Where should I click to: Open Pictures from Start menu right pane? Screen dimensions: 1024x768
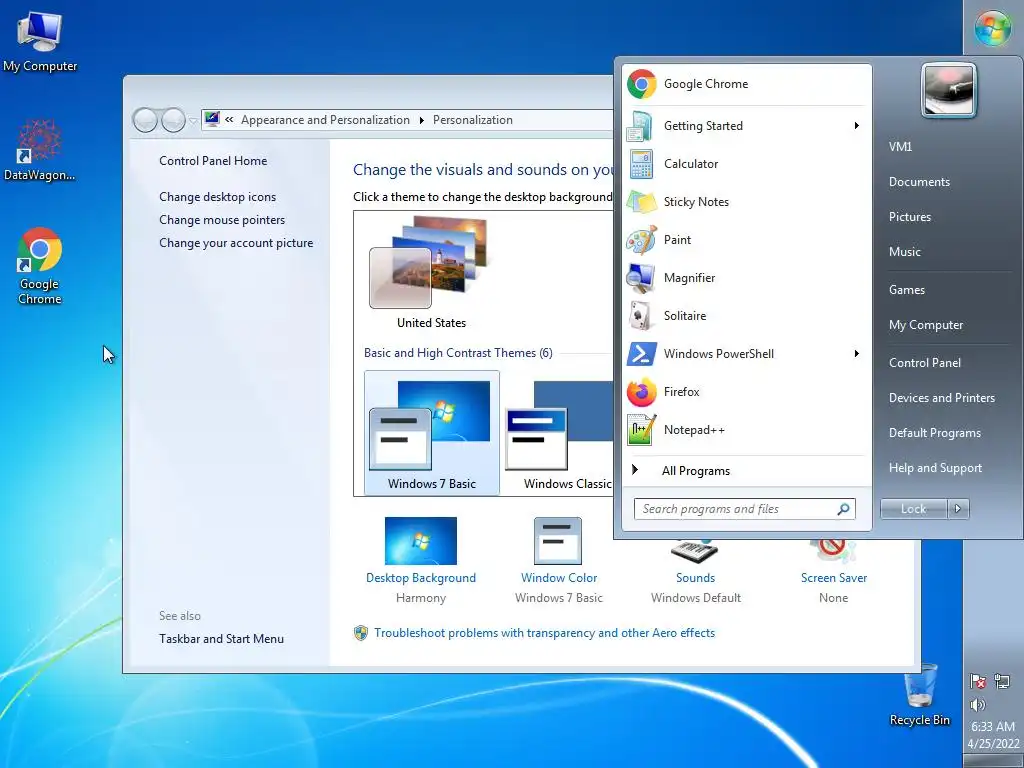pos(910,217)
